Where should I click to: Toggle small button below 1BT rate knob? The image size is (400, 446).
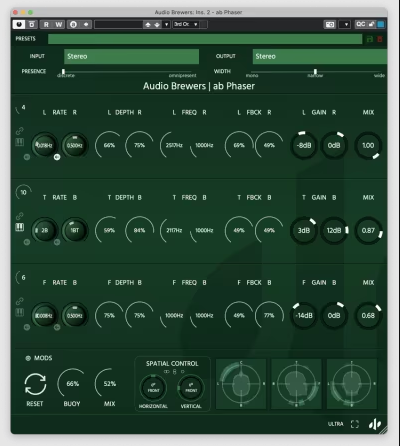[x=57, y=242]
